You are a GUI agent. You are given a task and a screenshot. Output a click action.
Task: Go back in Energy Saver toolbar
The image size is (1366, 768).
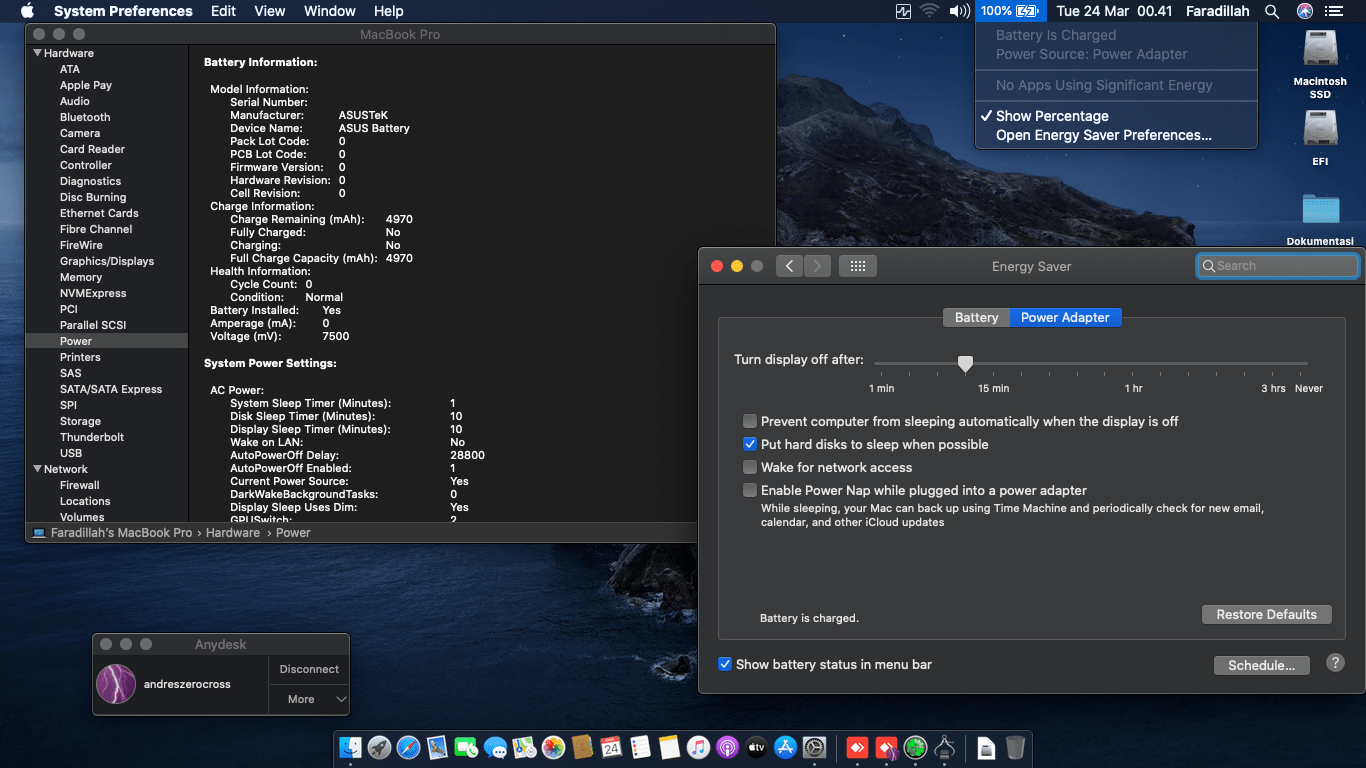tap(790, 266)
